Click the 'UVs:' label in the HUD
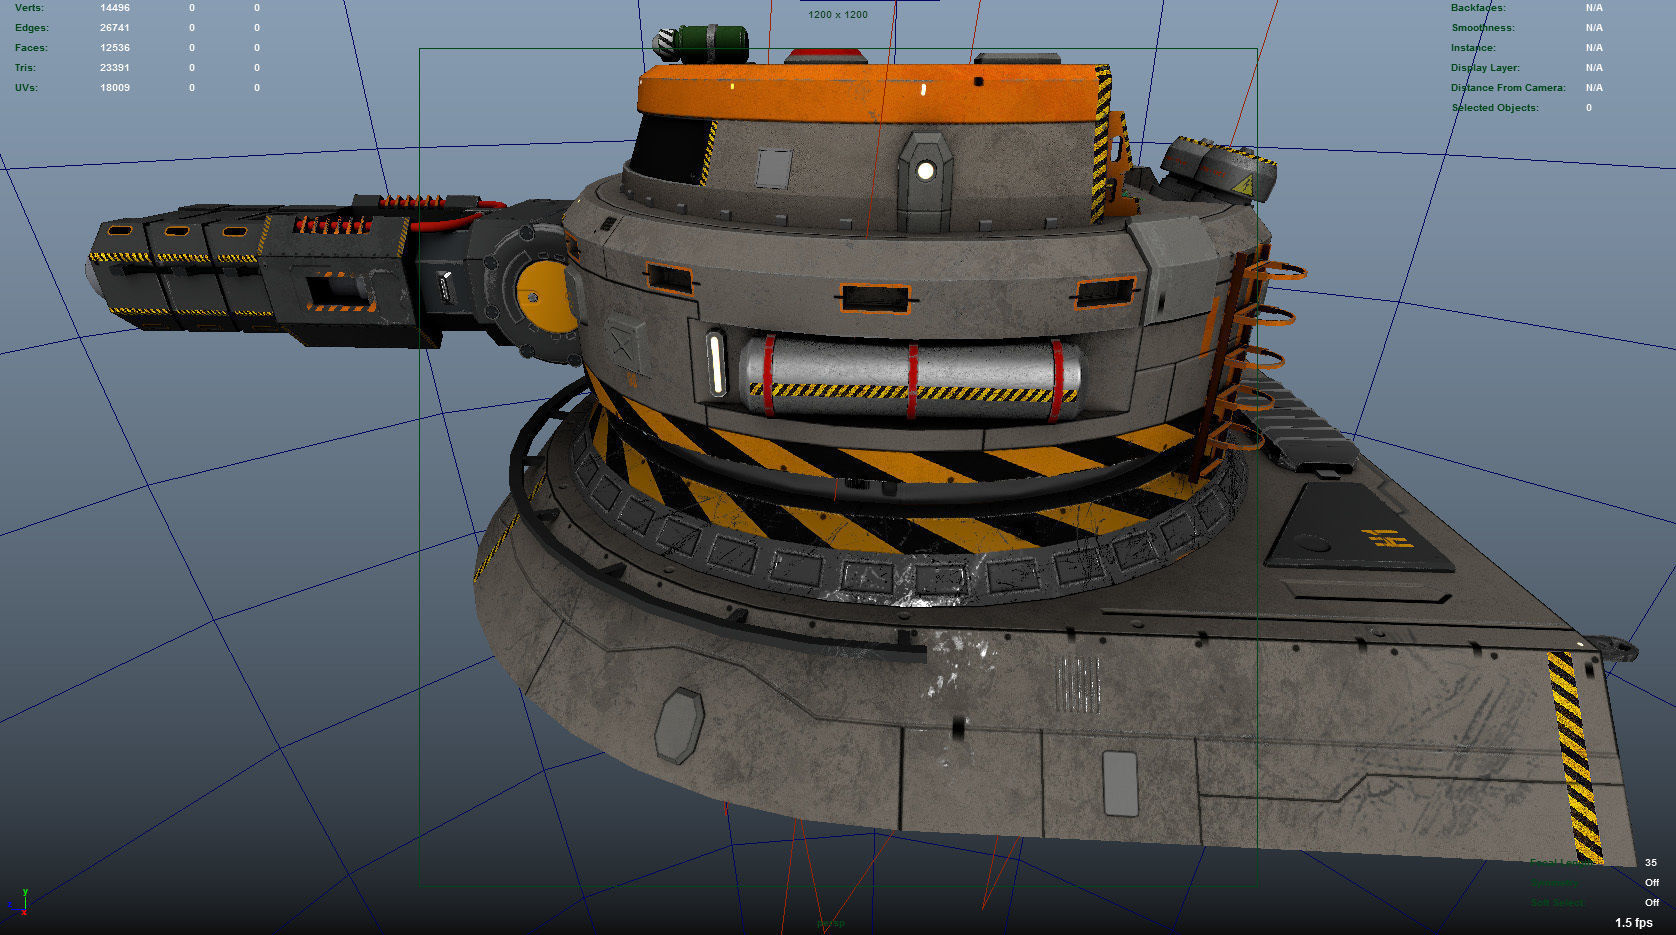The image size is (1676, 935). tap(26, 88)
